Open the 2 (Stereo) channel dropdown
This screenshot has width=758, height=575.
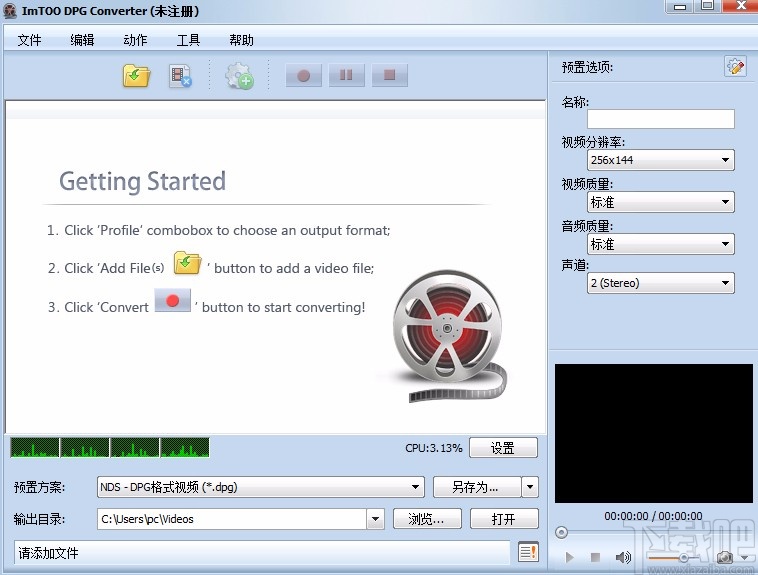(x=660, y=283)
